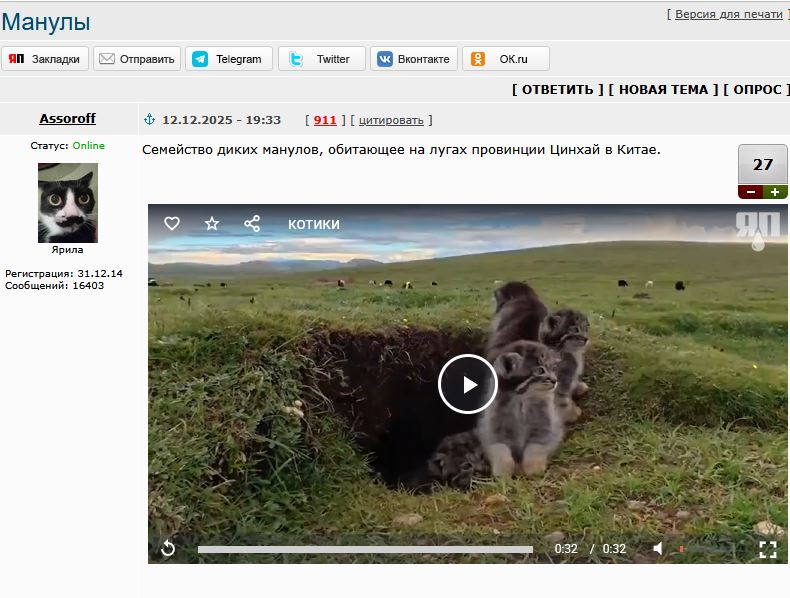
Task: Replay the video with restart icon
Action: click(168, 548)
